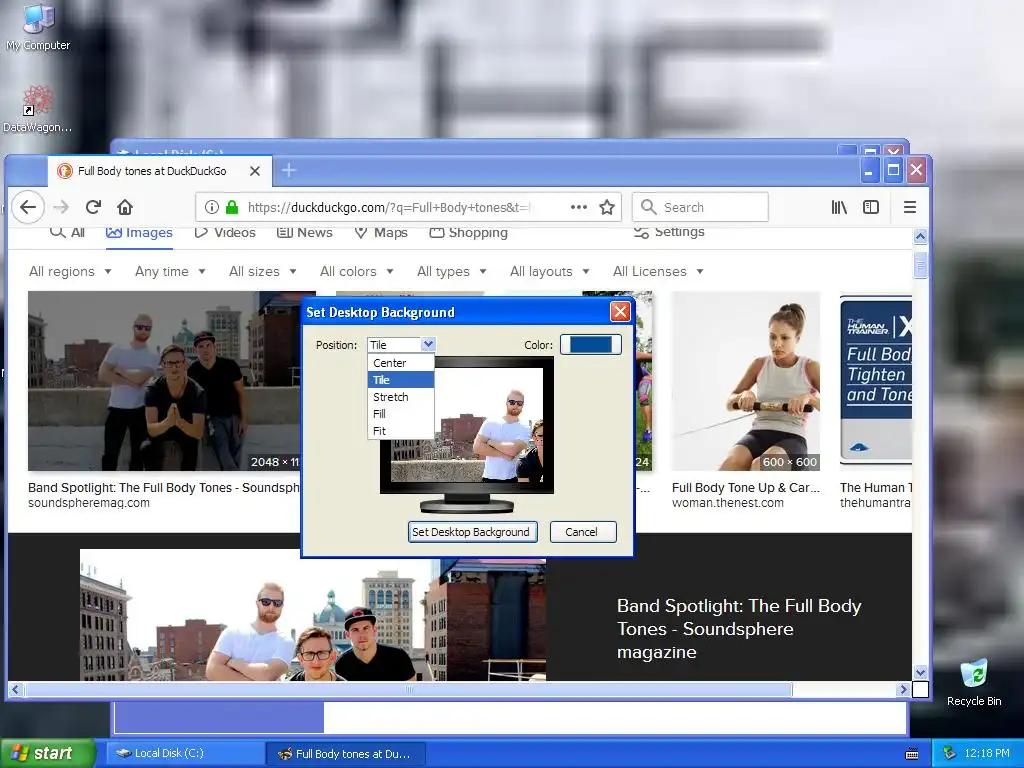The height and width of the screenshot is (768, 1024).
Task: Open DuckDuckGo Settings dropdown
Action: pyautogui.click(x=669, y=232)
